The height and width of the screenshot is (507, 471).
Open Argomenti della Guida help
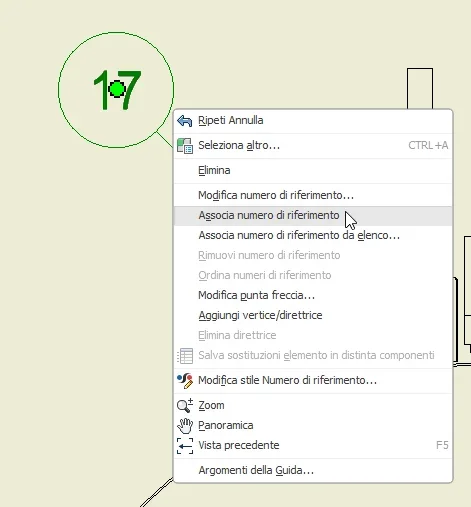(256, 470)
